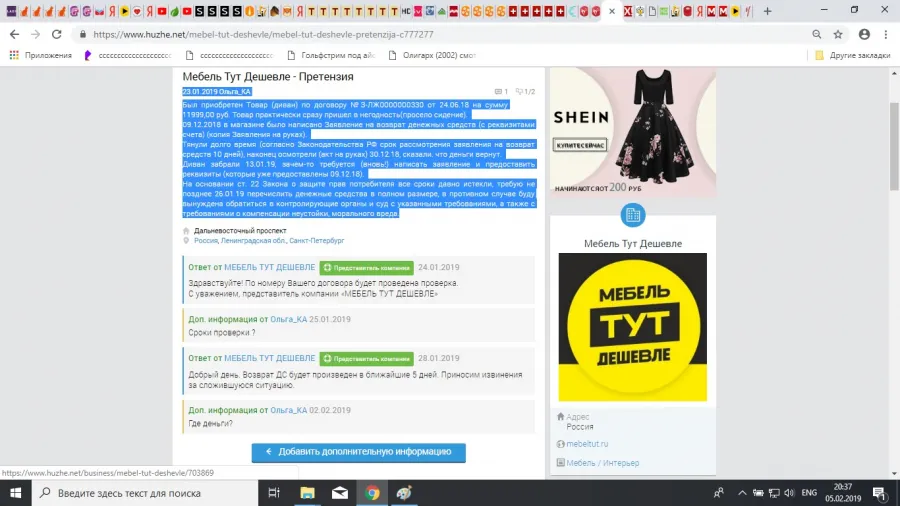Open the Windows Start menu
The image size is (900, 506).
[x=15, y=493]
